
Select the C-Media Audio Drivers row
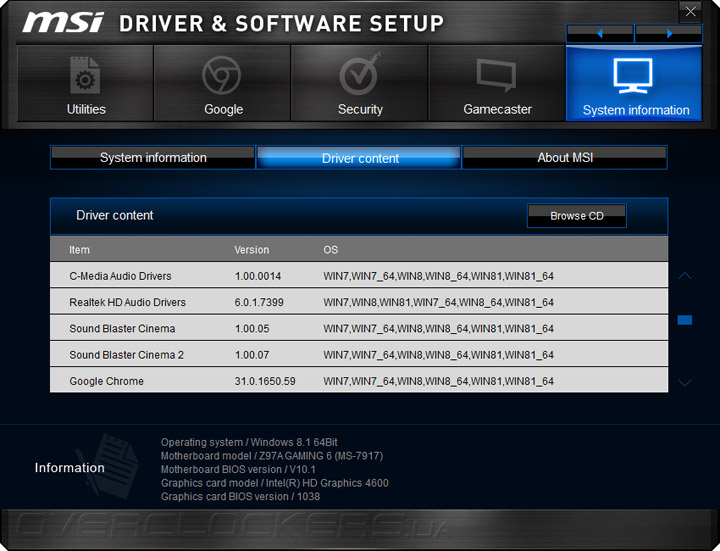pos(359,276)
